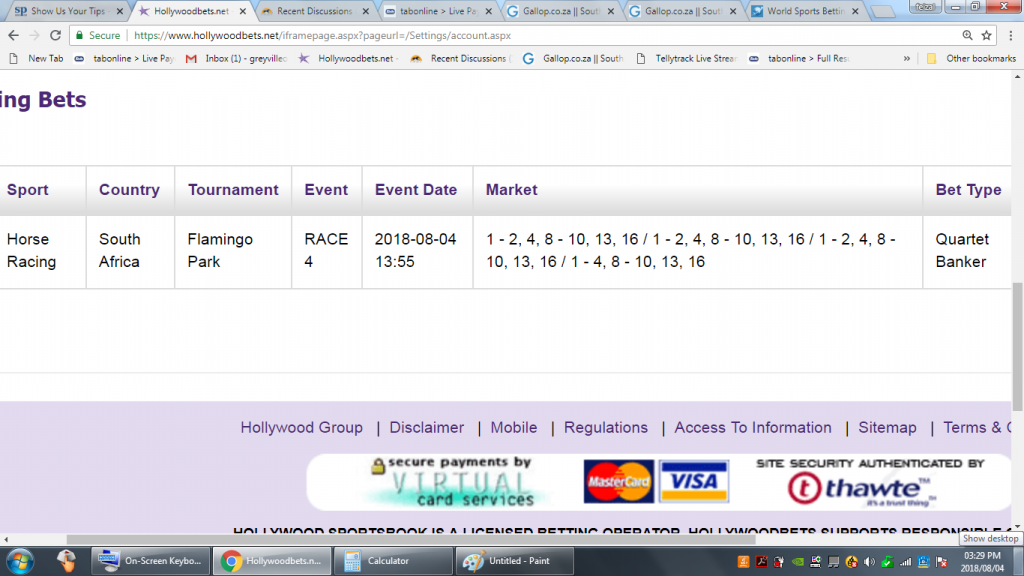1024x576 pixels.
Task: Open the Windows Start orb
Action: click(20, 560)
